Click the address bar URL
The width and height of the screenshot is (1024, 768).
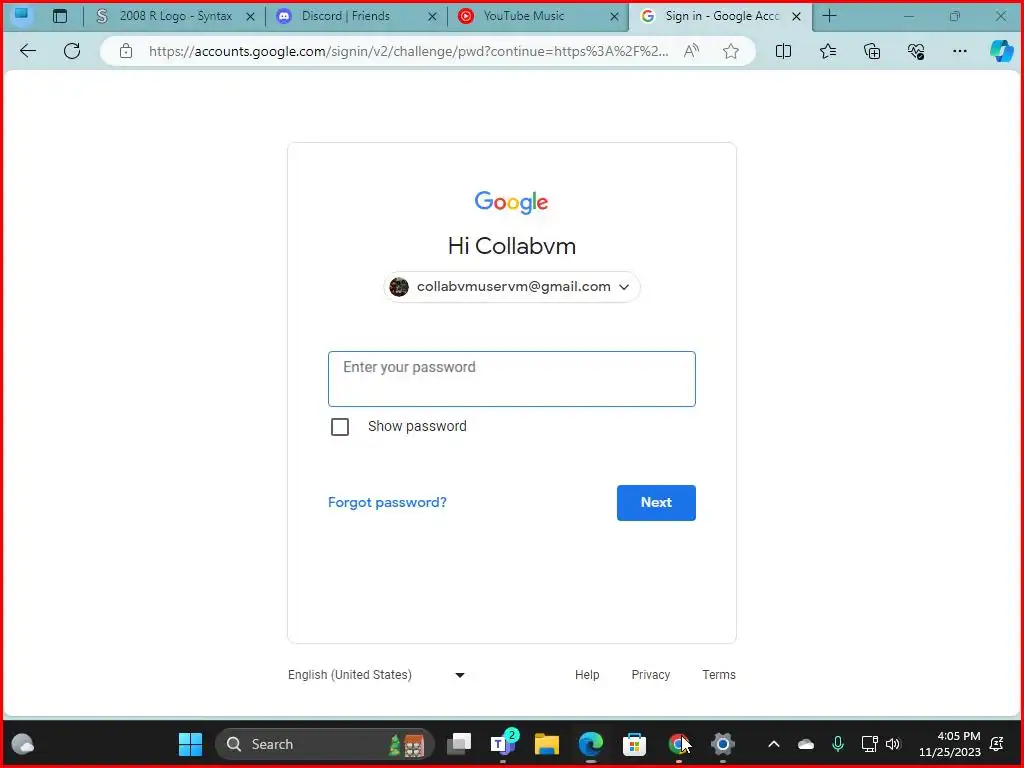pos(408,51)
